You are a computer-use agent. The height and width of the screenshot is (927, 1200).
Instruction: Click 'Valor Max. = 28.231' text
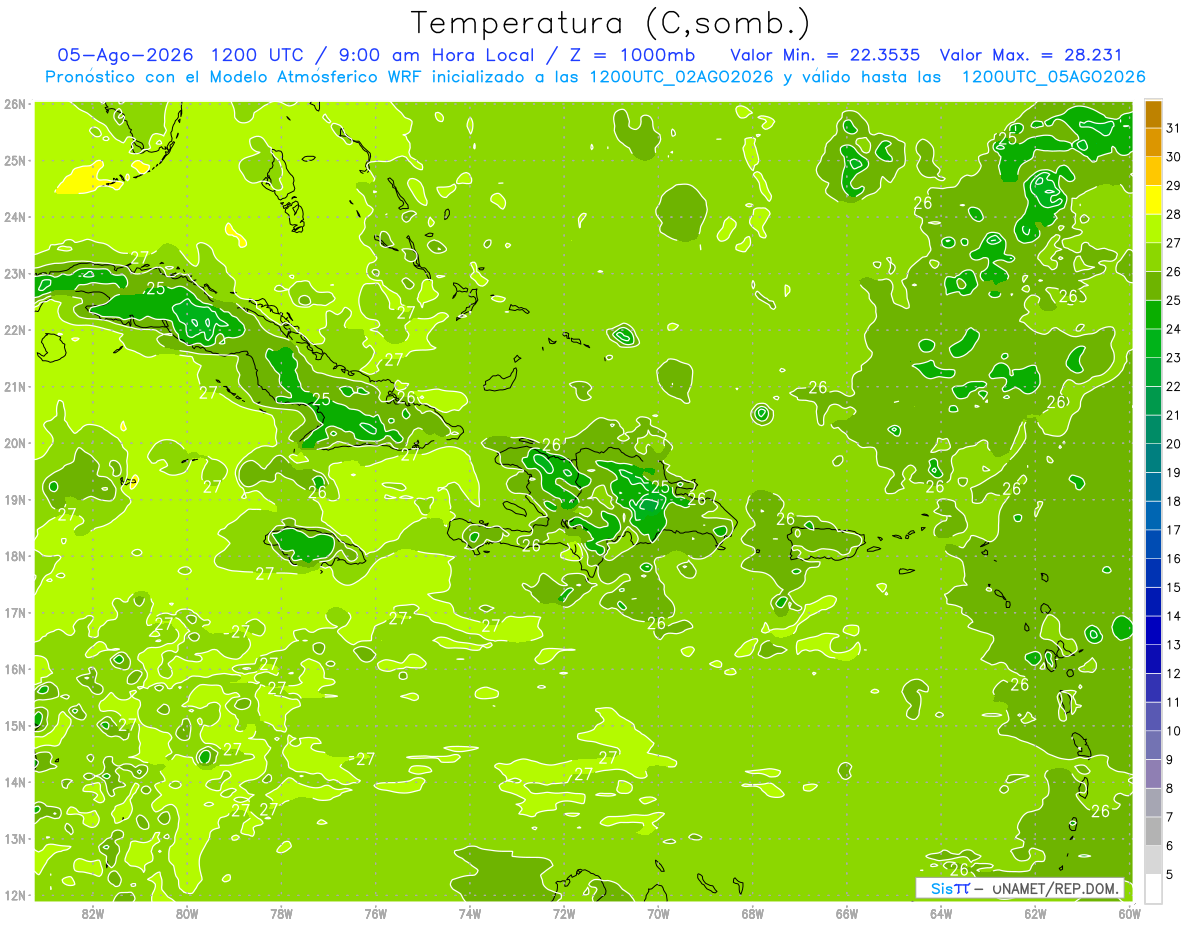(1031, 55)
